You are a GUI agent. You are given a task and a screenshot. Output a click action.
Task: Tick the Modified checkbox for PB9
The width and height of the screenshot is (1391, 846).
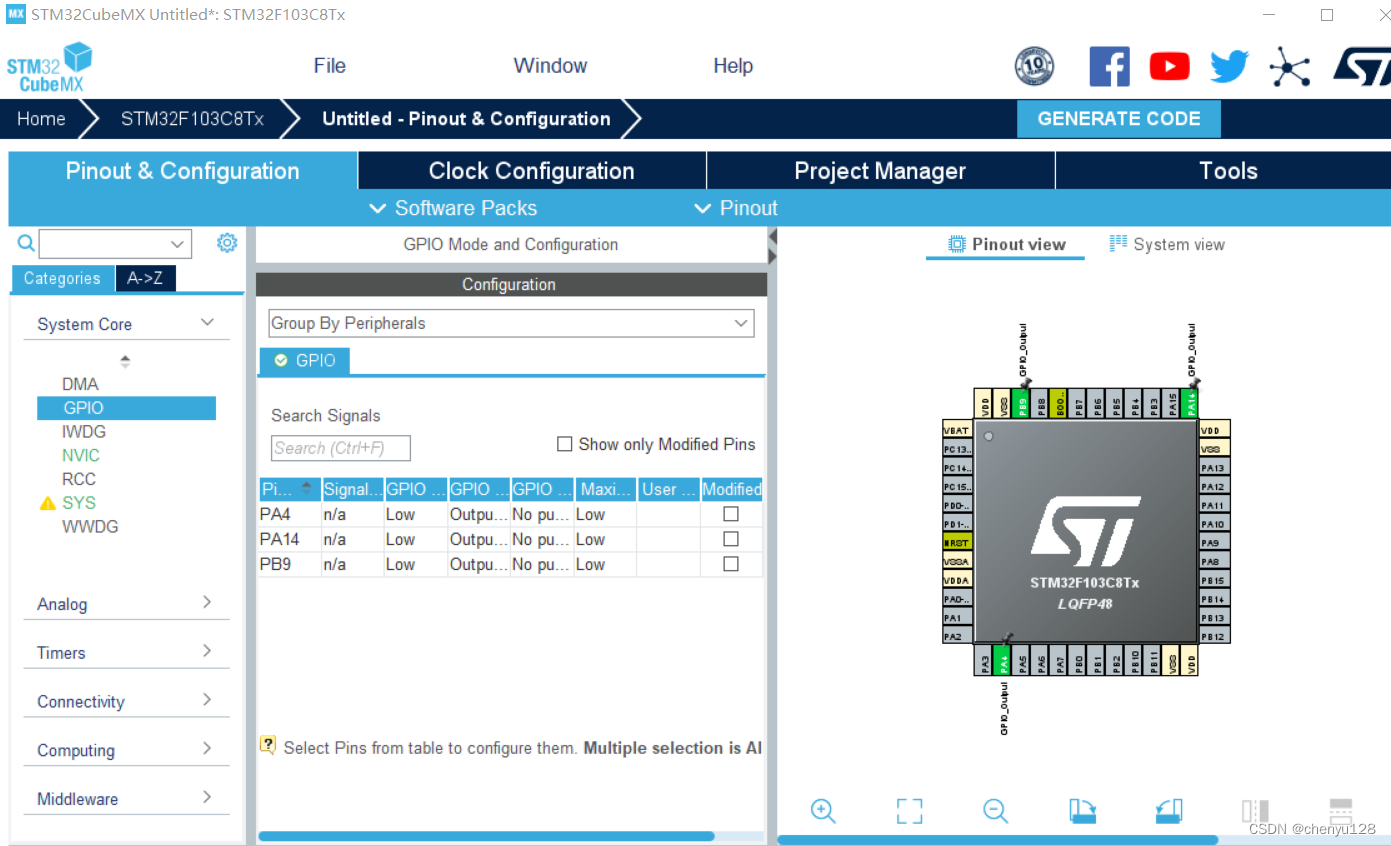[x=731, y=564]
